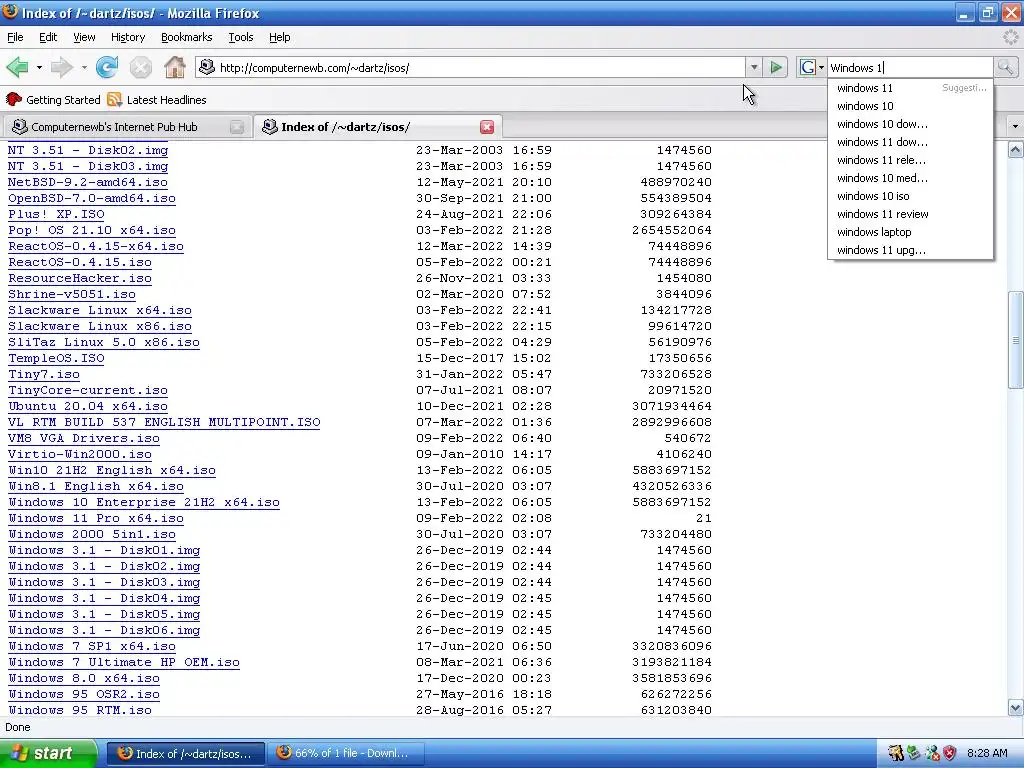Open the Windows 3.1 - Disk04.img link
The image size is (1024, 768).
[104, 598]
